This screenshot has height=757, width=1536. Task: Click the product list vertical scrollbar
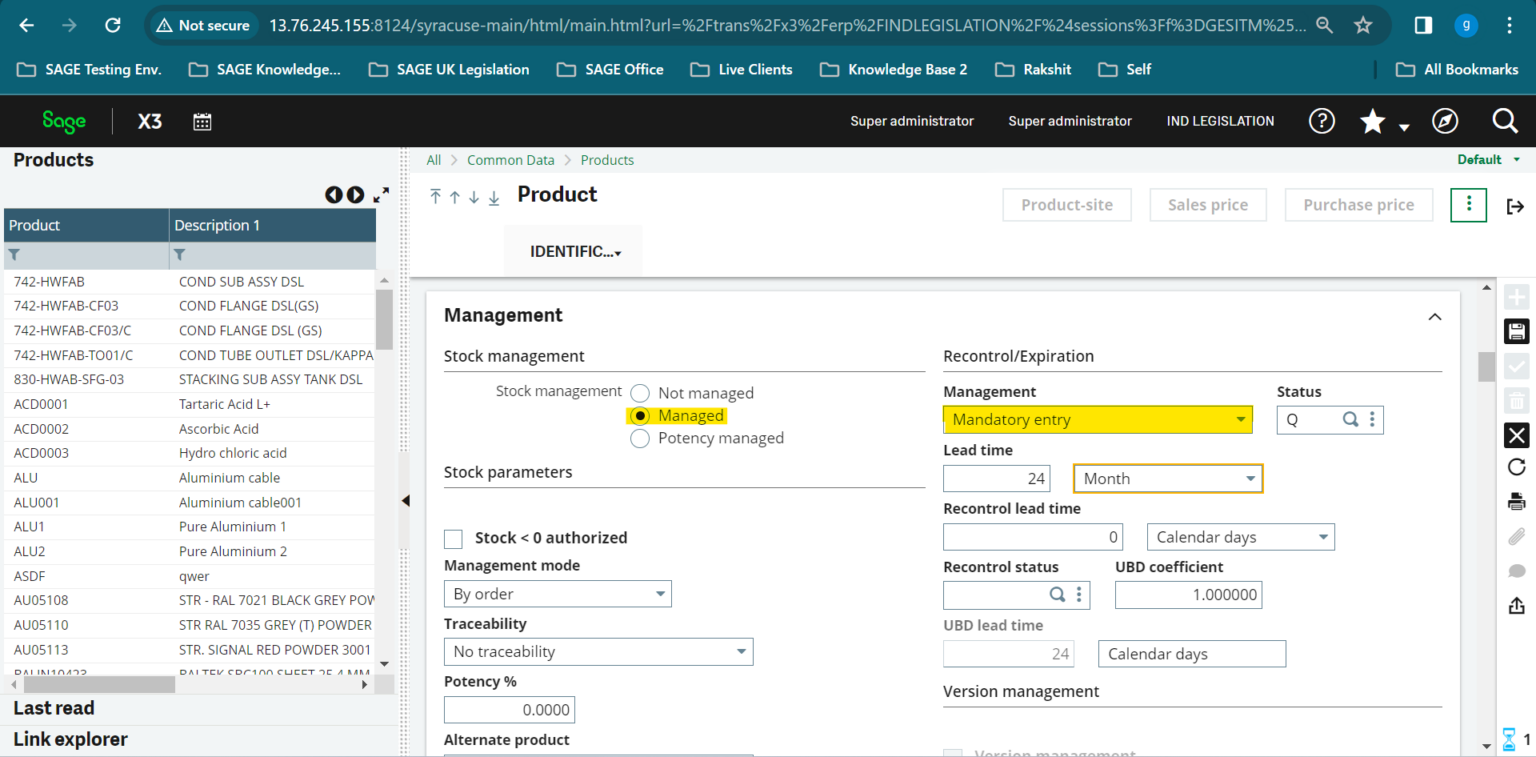click(384, 320)
